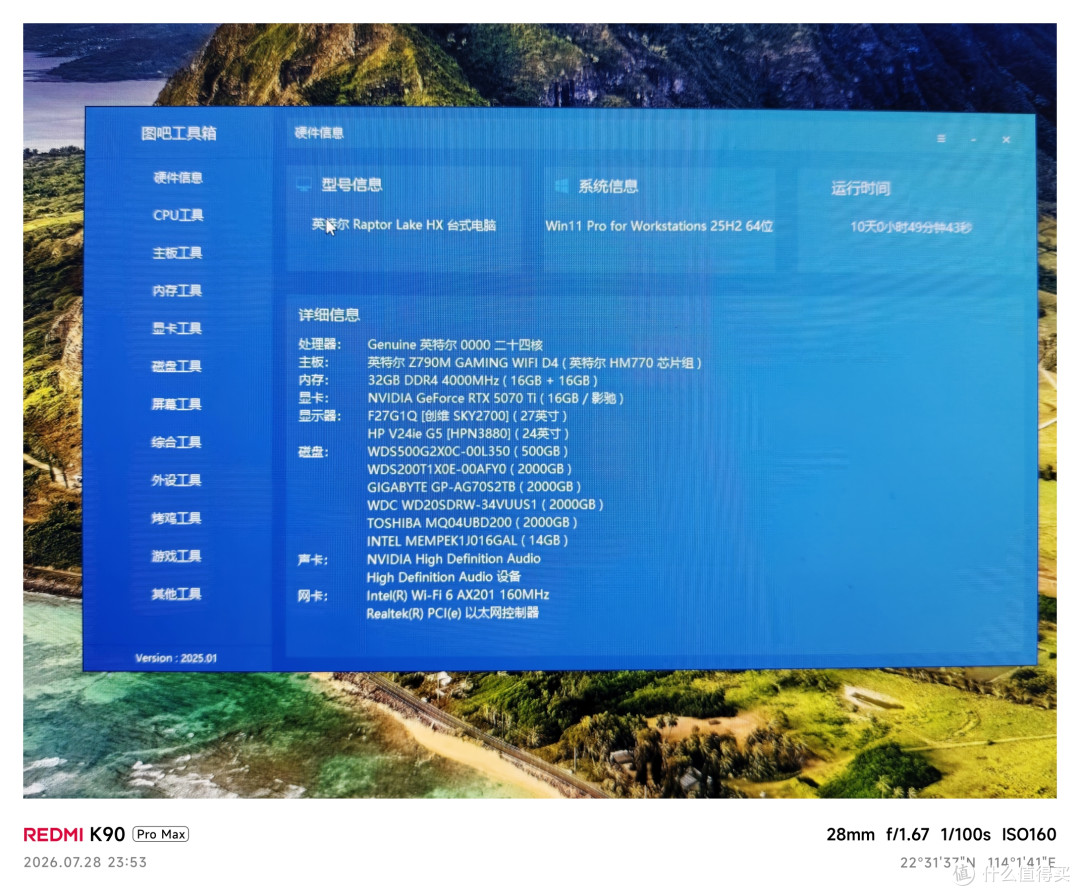Screen dimensions: 1080x896
Task: Click the 型号信息 heading
Action: 351,185
